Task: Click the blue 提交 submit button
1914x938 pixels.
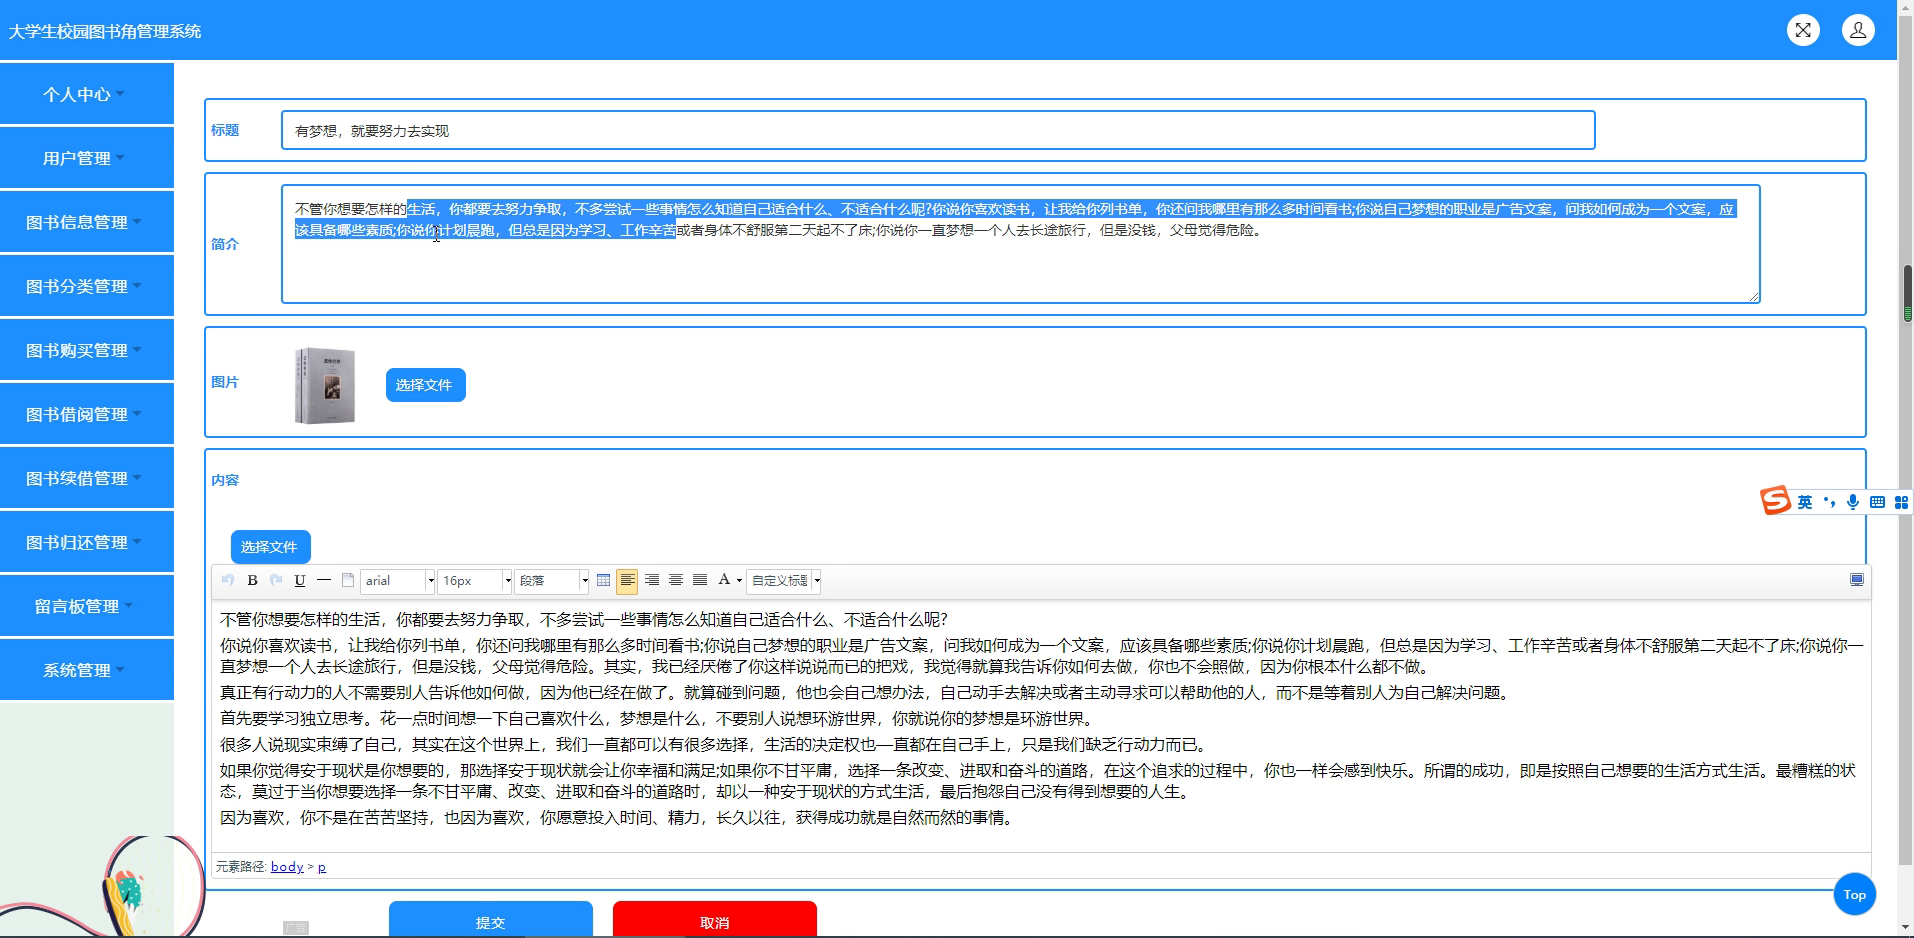Action: tap(490, 919)
